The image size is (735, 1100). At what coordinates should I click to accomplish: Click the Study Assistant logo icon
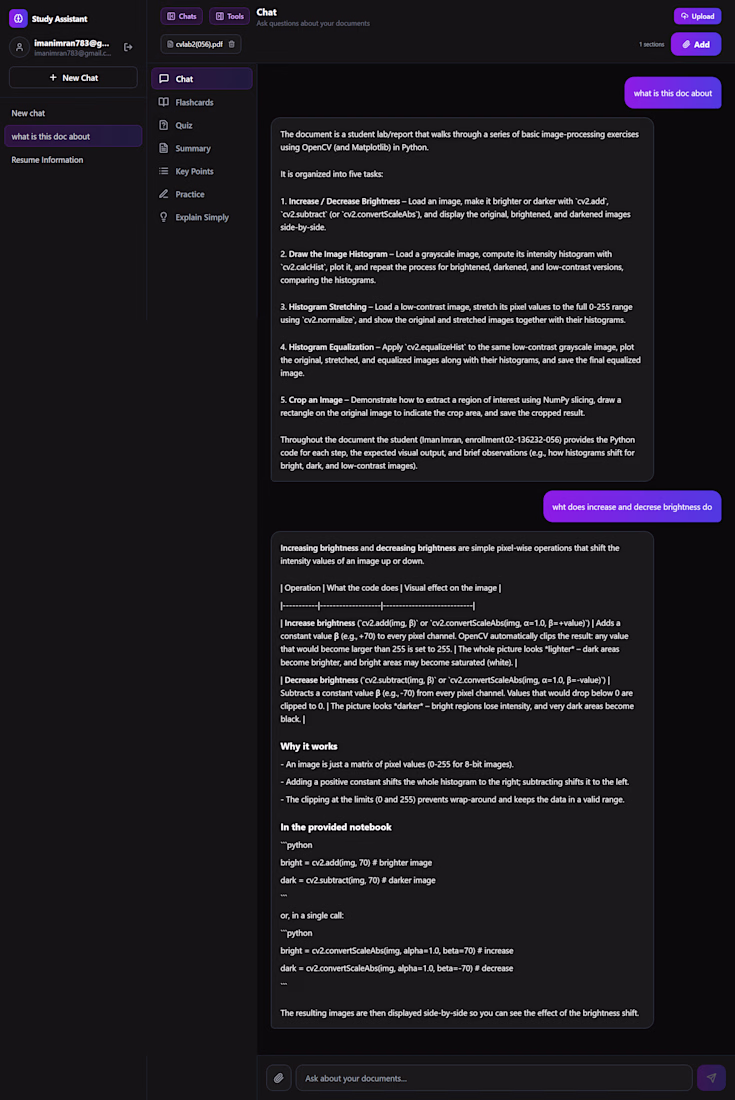coord(18,18)
